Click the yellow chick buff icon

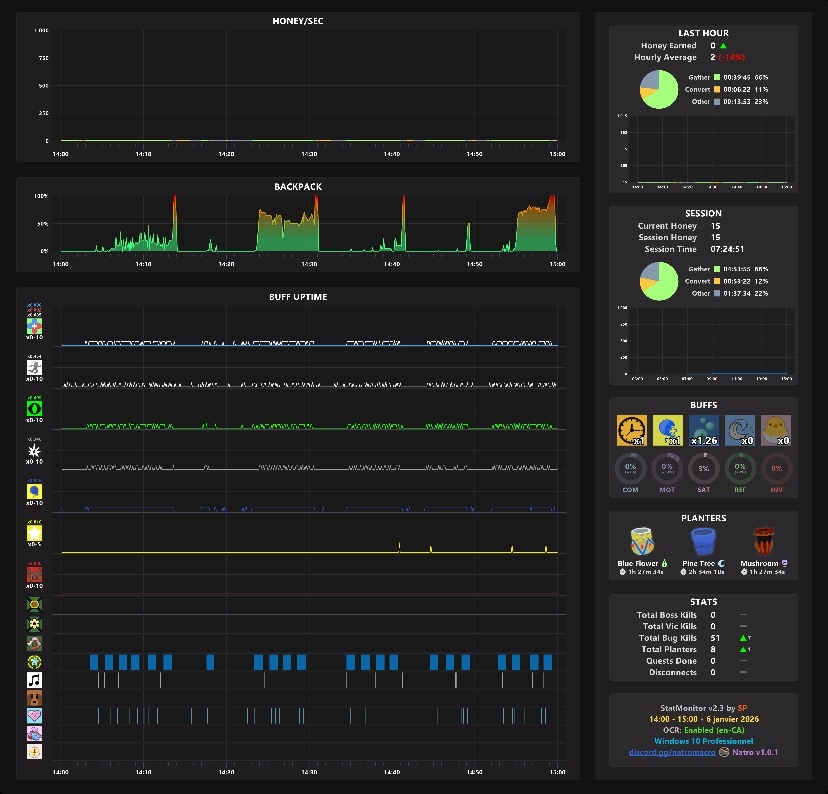(x=776, y=430)
